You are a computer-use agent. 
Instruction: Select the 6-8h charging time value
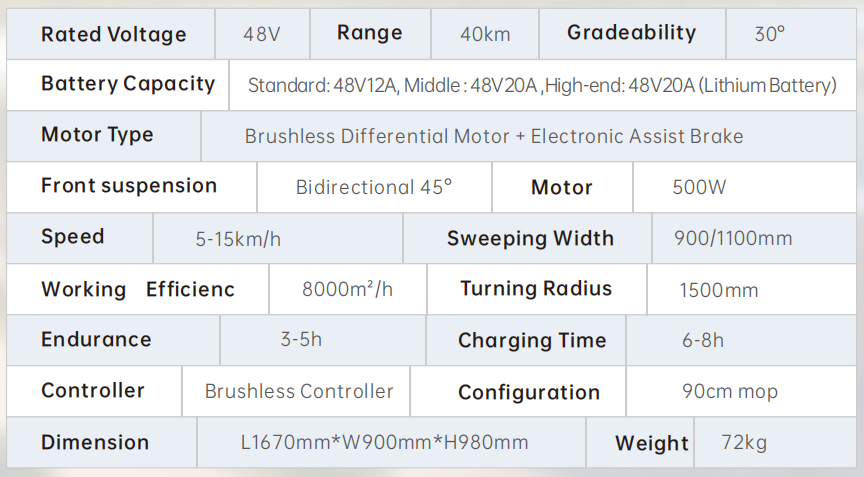[703, 340]
